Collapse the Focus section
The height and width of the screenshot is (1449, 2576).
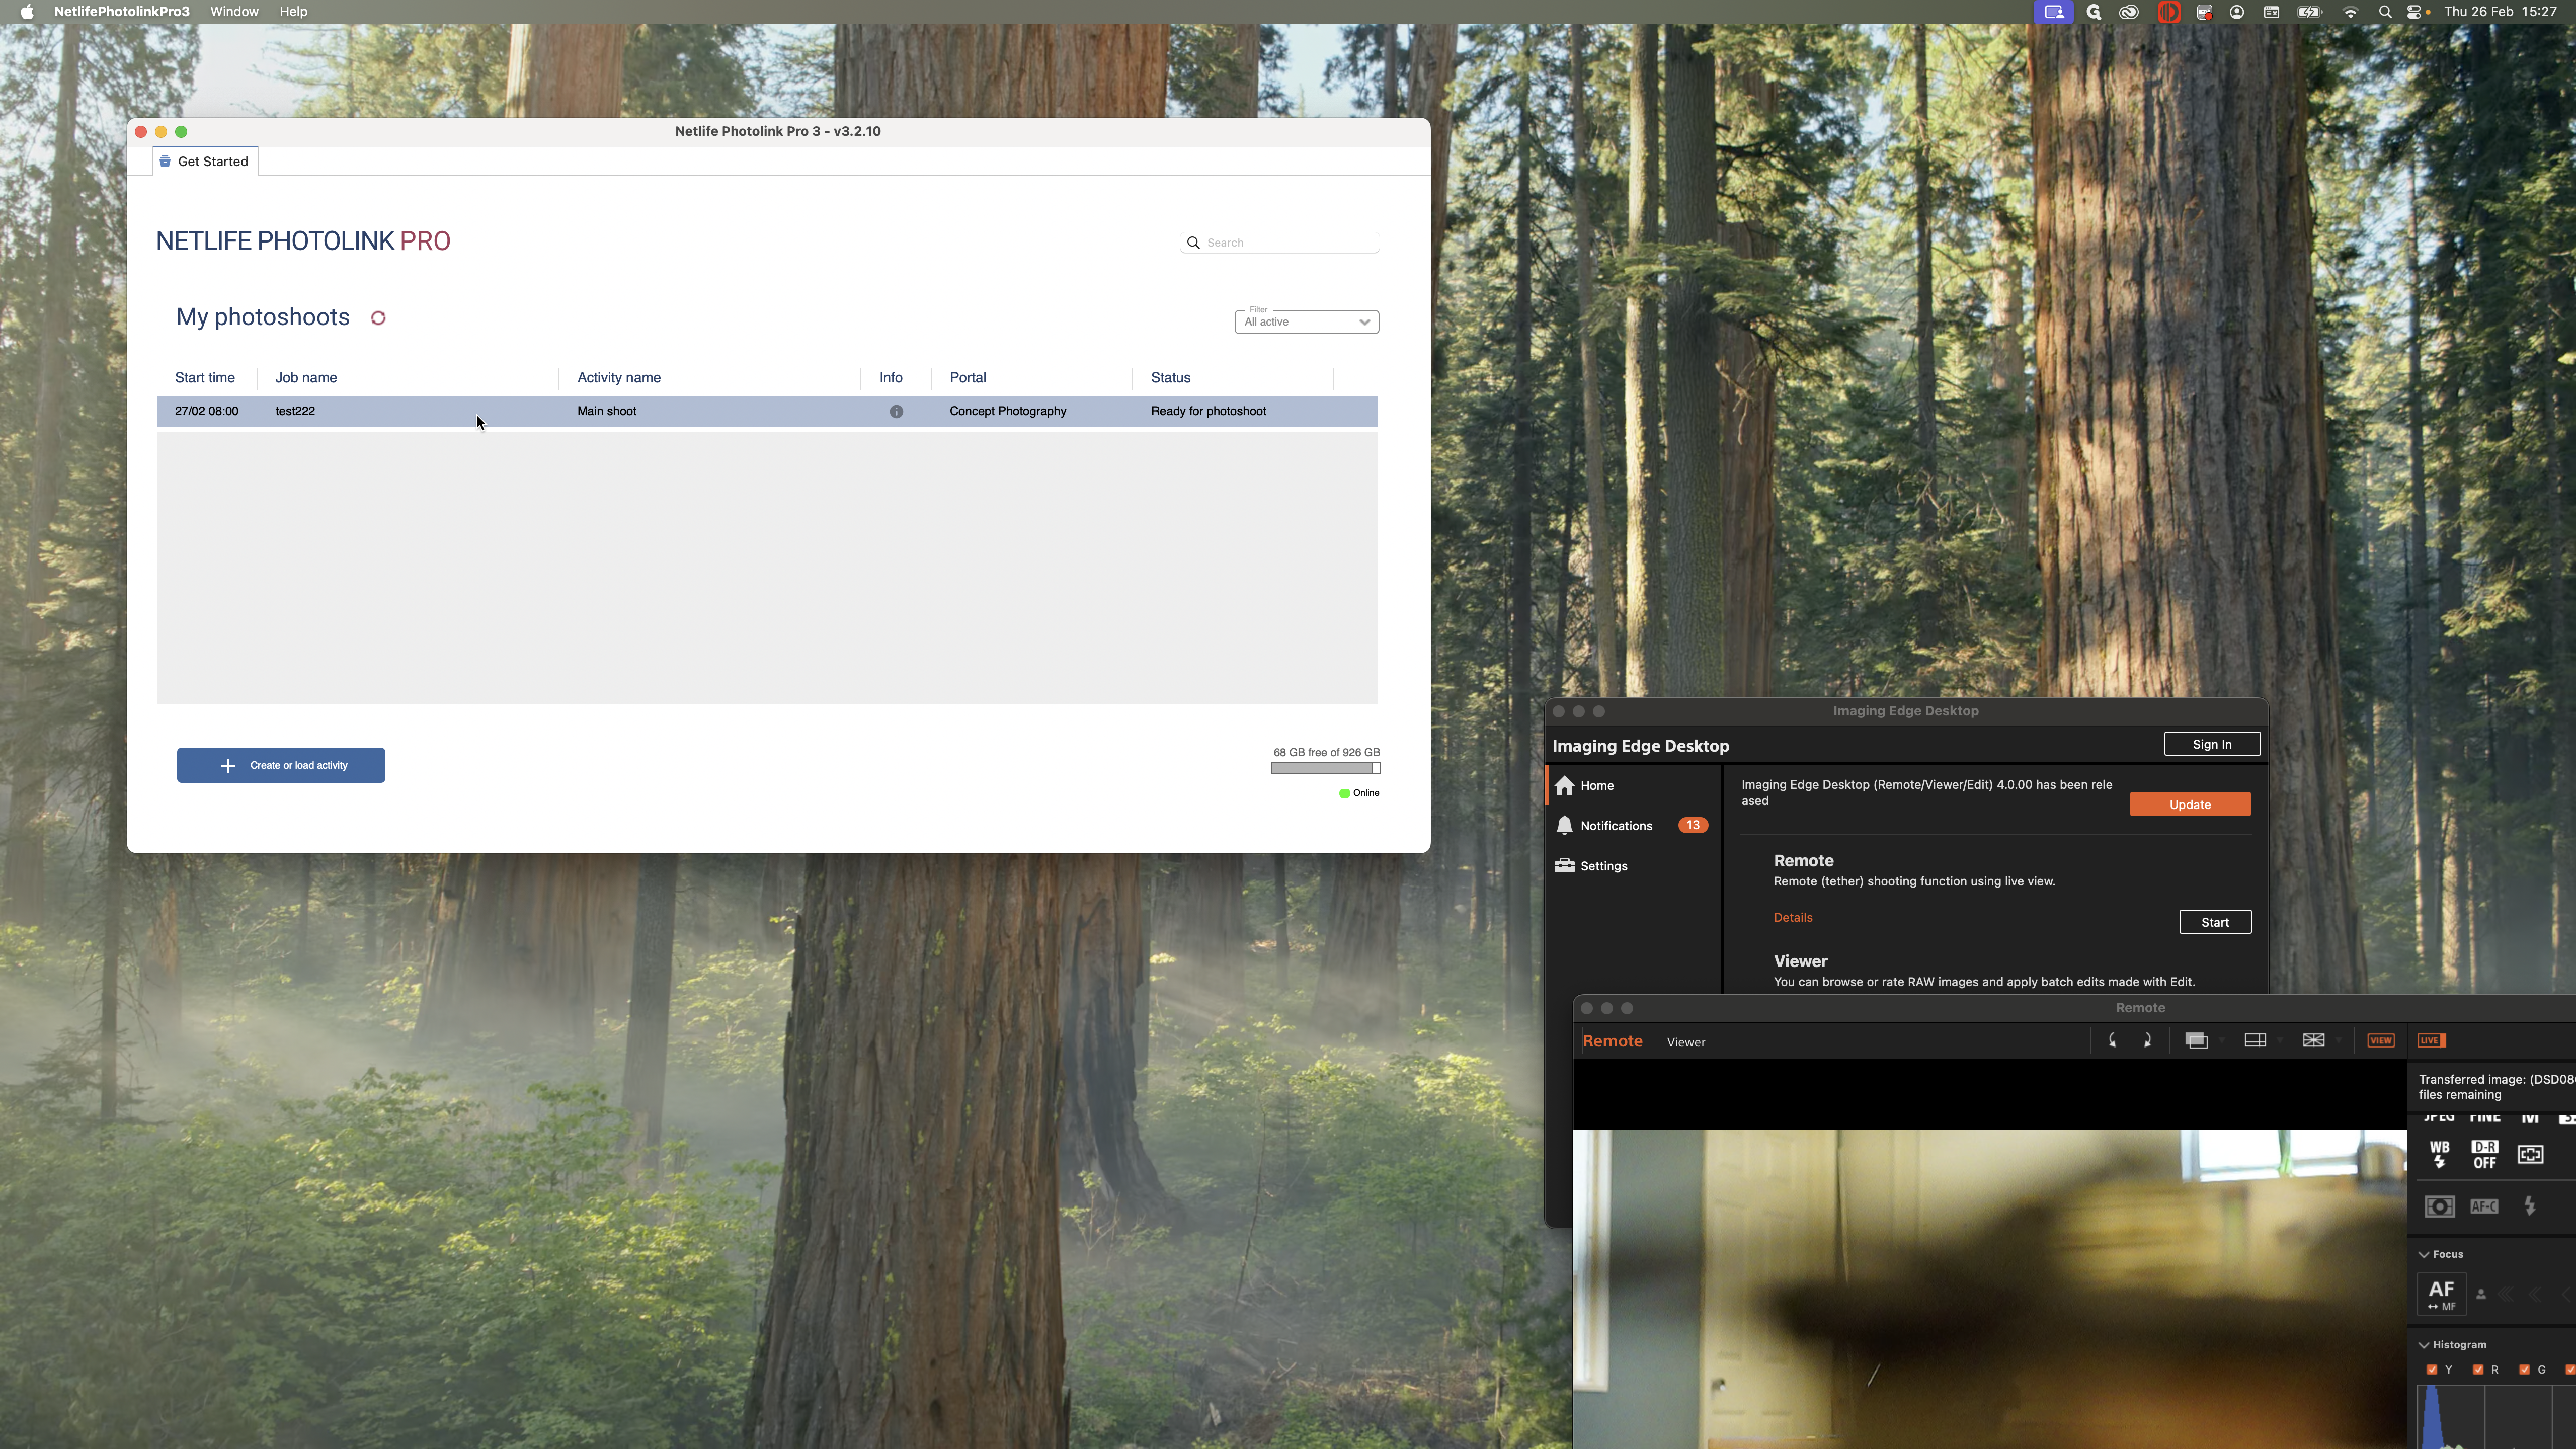(x=2424, y=1254)
